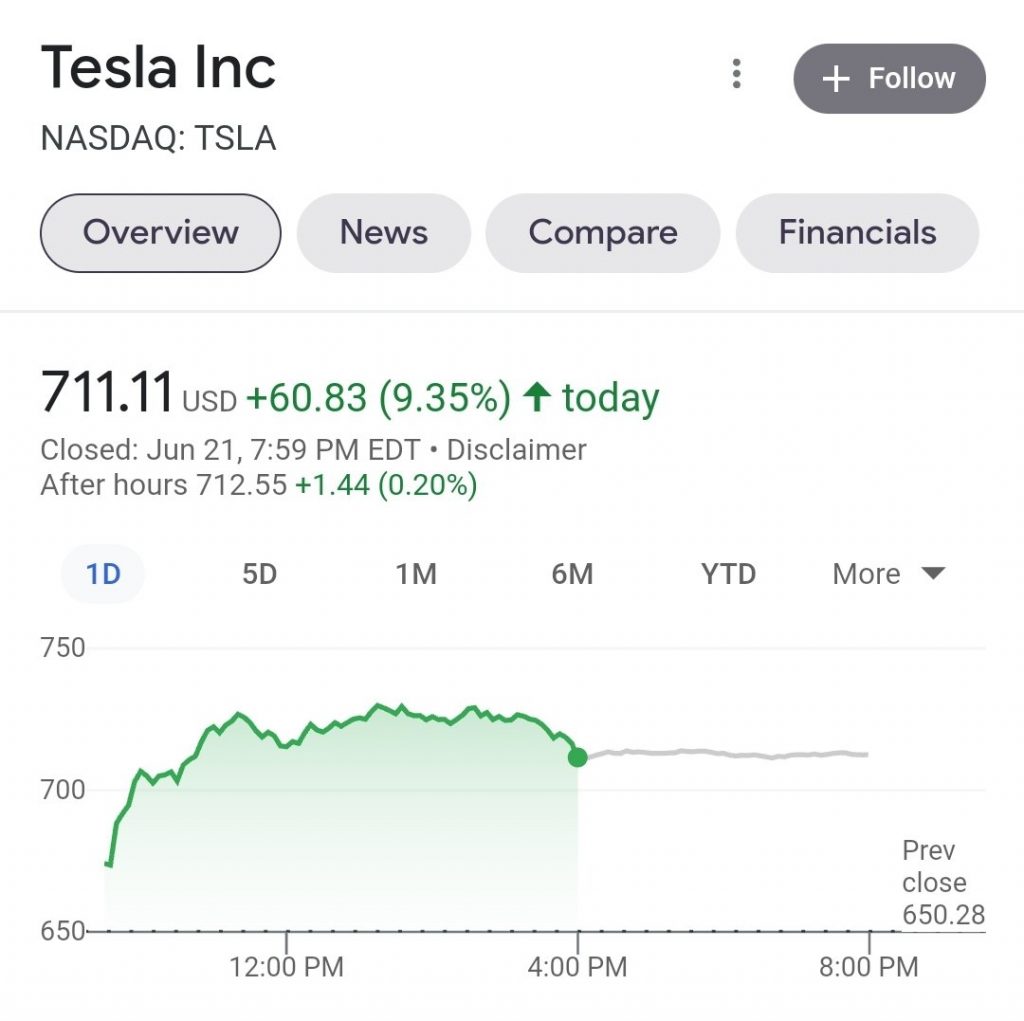Choose the 6M chart range
1024x1021 pixels.
point(572,575)
